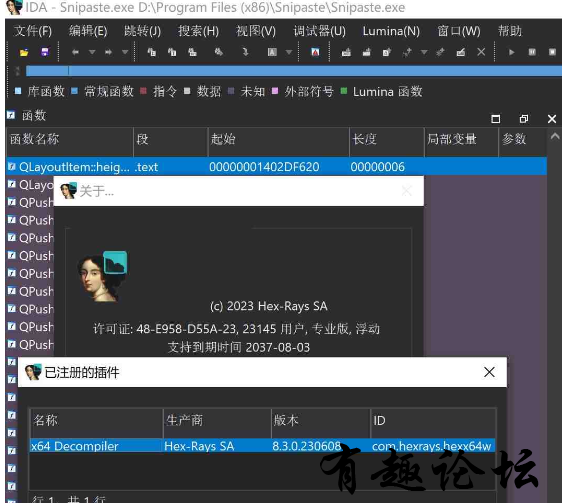Click the open file folder icon

[x=24, y=52]
